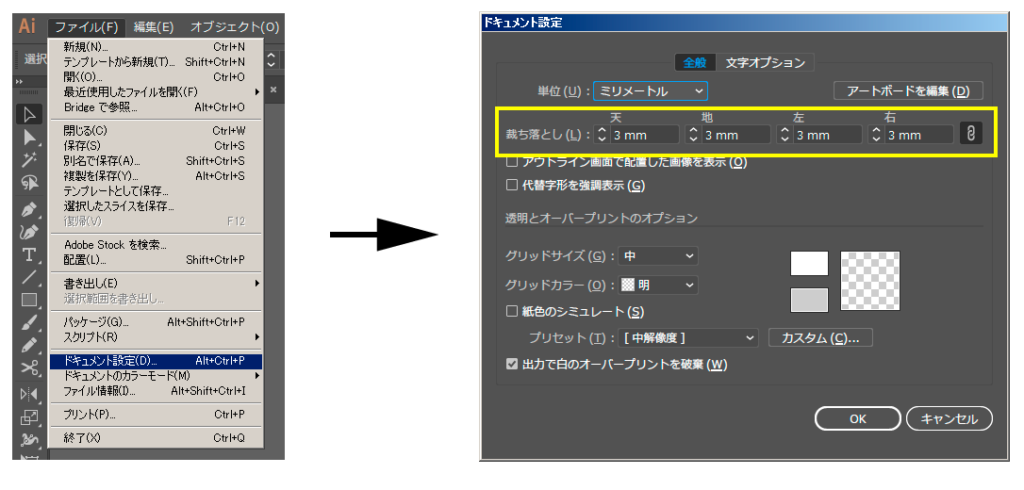Select the Curvature tool
This screenshot has height=490, width=1024.
coord(29,233)
